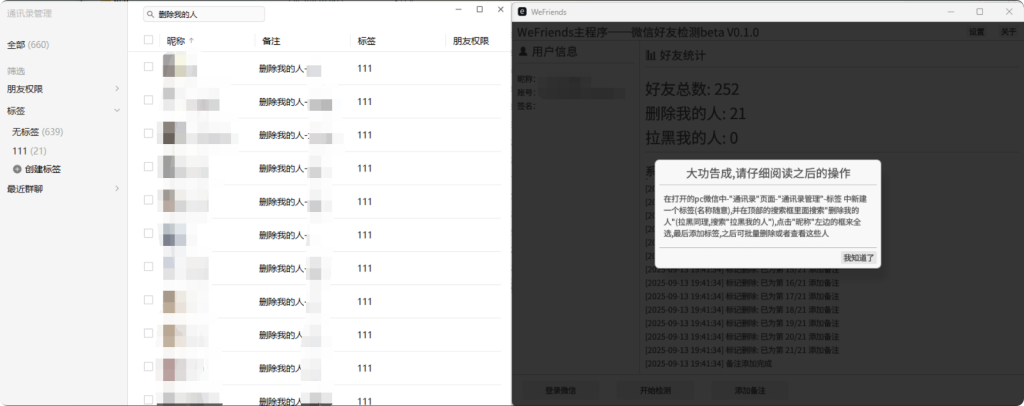Tick the select-all checkbox beside 昵称

point(149,41)
